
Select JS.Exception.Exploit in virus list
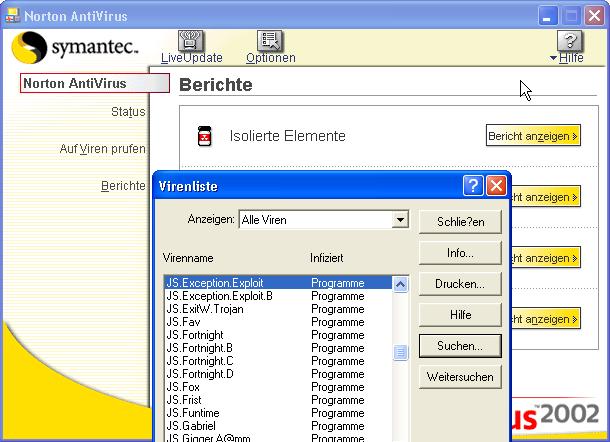(278, 283)
